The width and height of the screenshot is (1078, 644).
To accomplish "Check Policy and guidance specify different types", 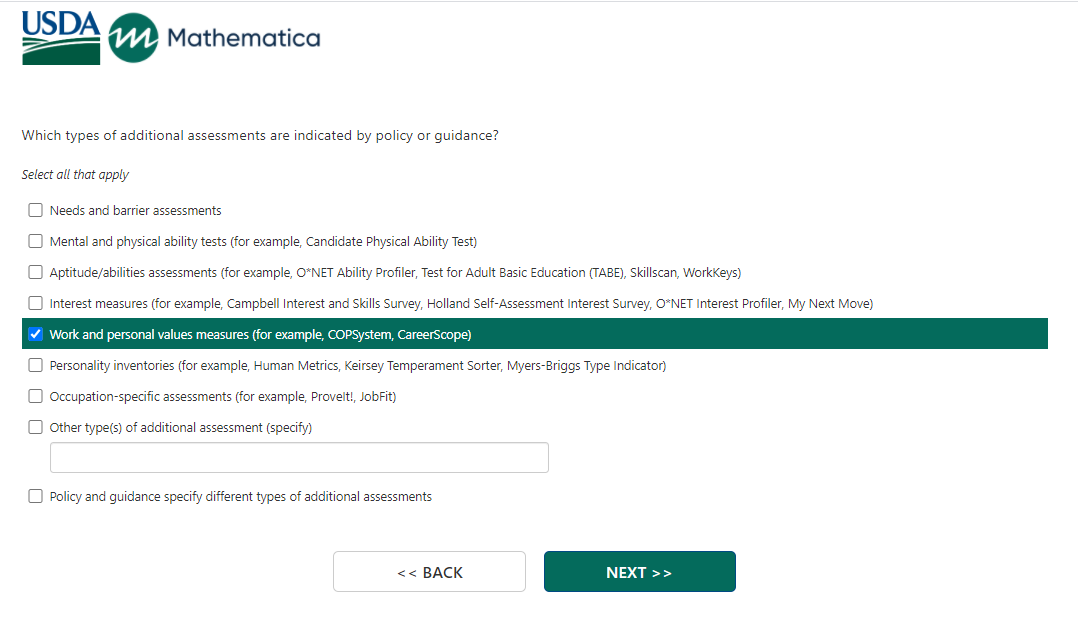I will tap(36, 497).
